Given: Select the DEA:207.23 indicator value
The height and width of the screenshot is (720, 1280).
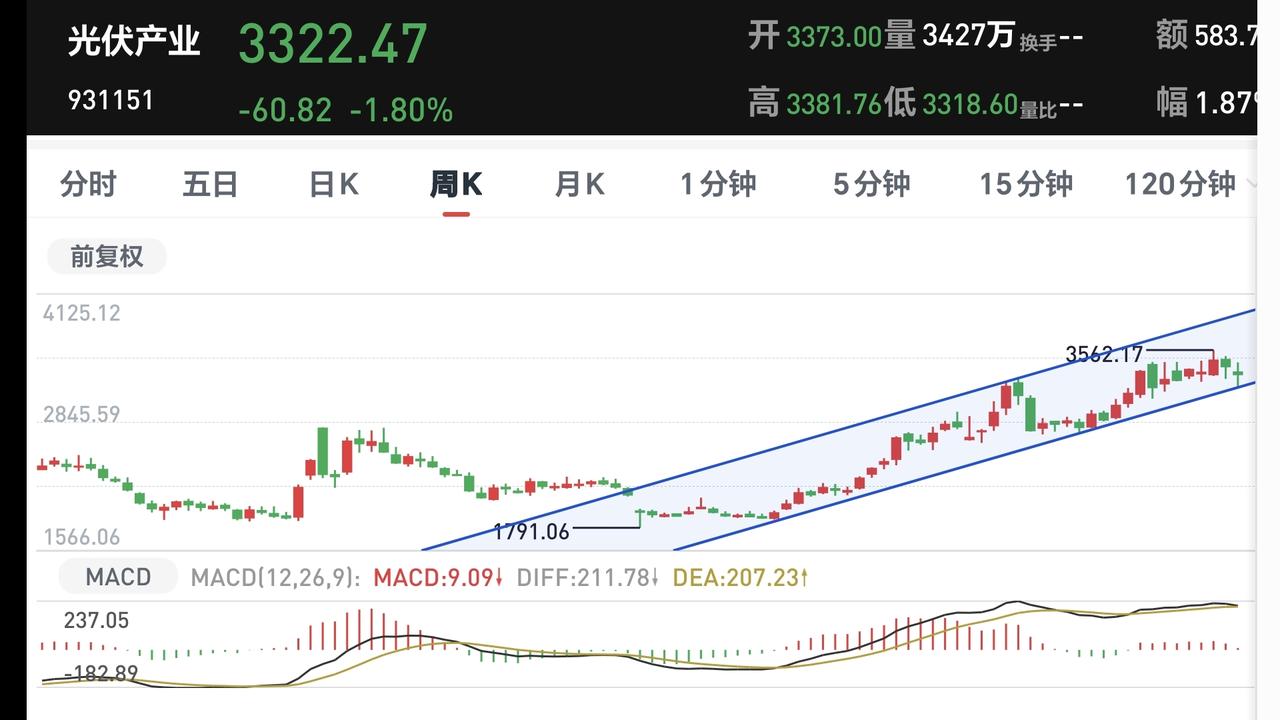Looking at the screenshot, I should 741,577.
